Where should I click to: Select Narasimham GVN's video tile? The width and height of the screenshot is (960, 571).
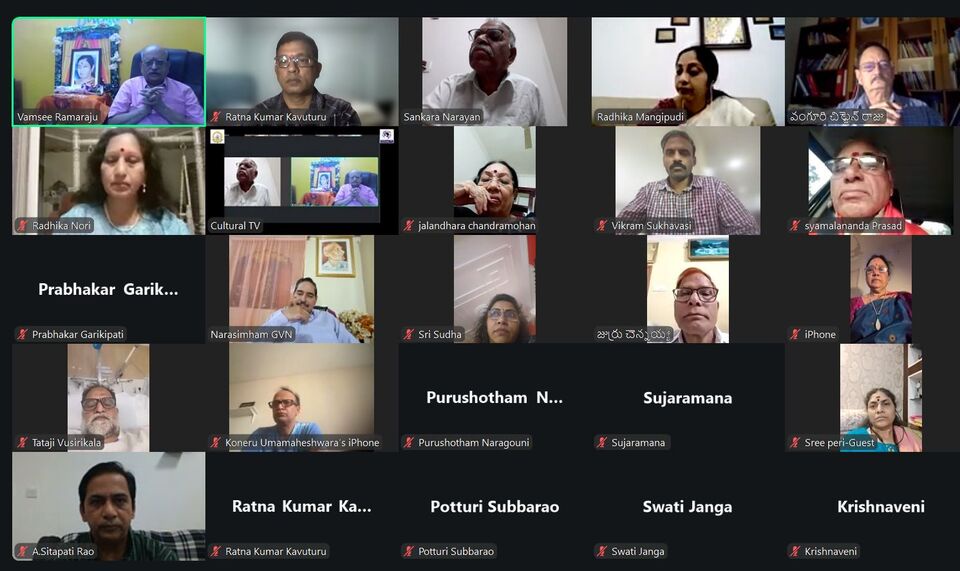(302, 289)
